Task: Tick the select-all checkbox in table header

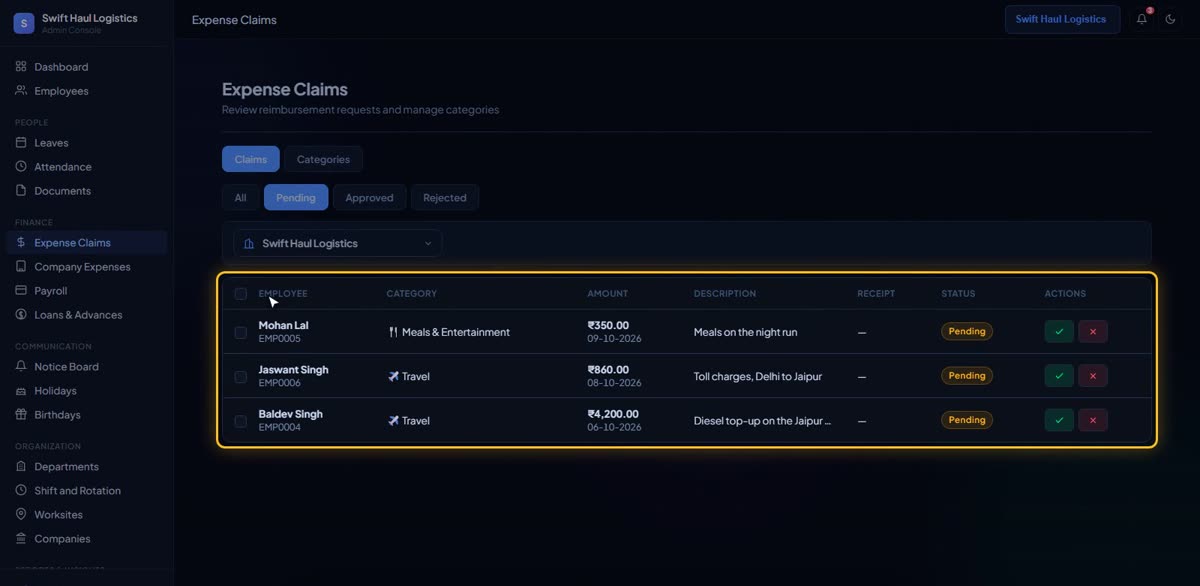Action: click(x=241, y=294)
